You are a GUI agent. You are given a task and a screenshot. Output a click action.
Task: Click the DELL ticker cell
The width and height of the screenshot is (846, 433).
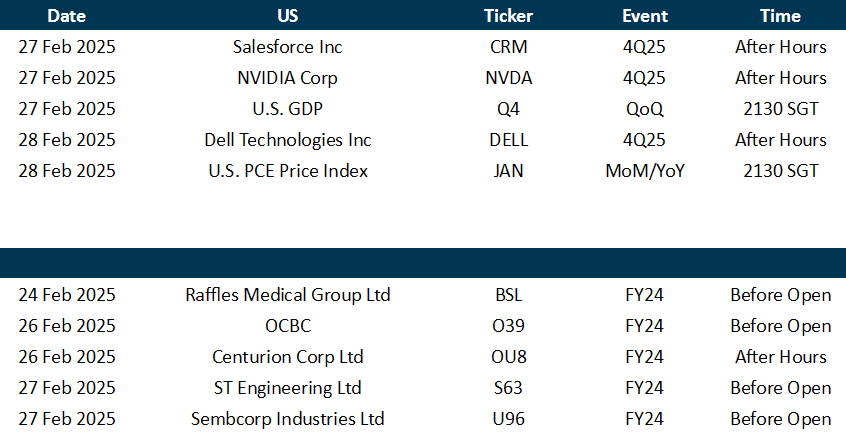(x=508, y=140)
